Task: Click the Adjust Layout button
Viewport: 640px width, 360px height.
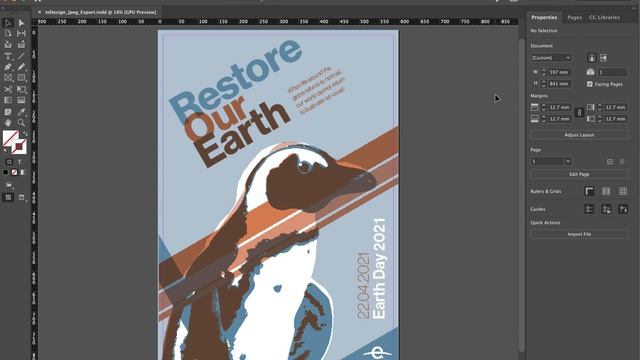Action: (579, 135)
